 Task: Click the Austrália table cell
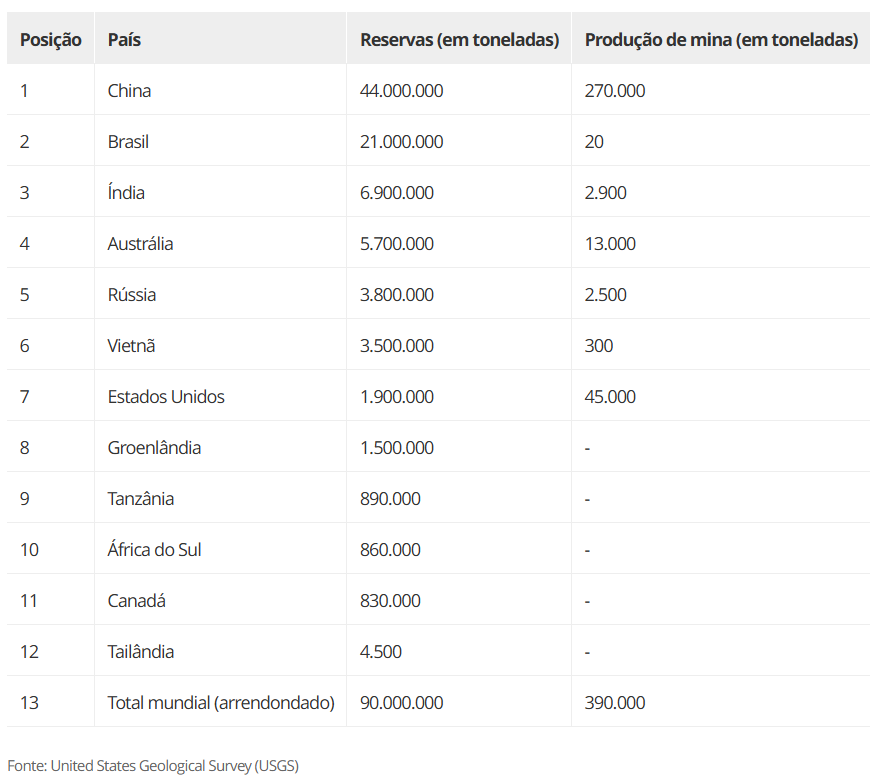pyautogui.click(x=140, y=244)
